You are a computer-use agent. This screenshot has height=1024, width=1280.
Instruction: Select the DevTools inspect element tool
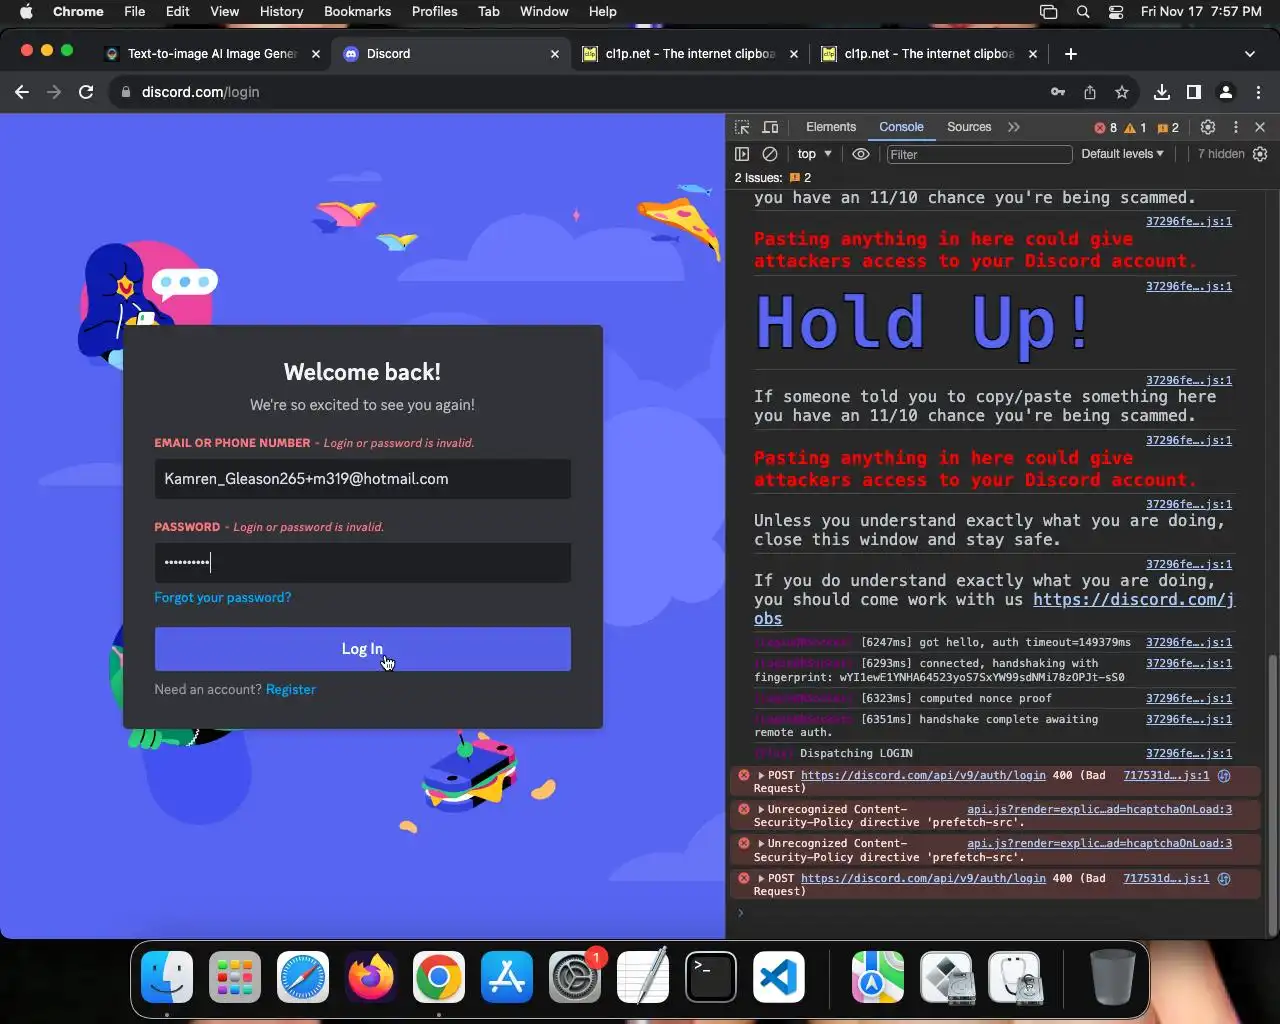pyautogui.click(x=742, y=127)
